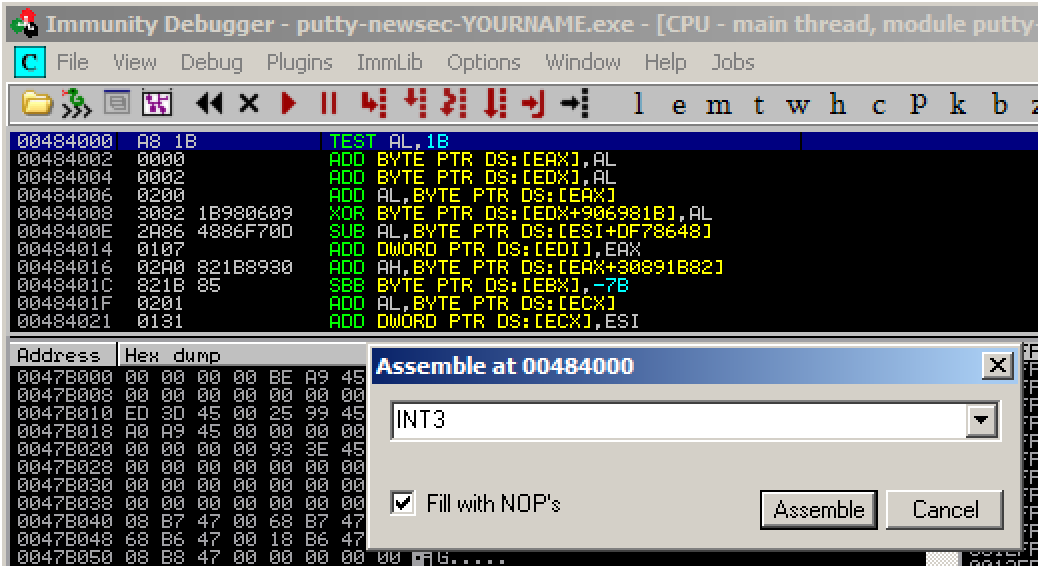Click dump address 0047B028

65,467
